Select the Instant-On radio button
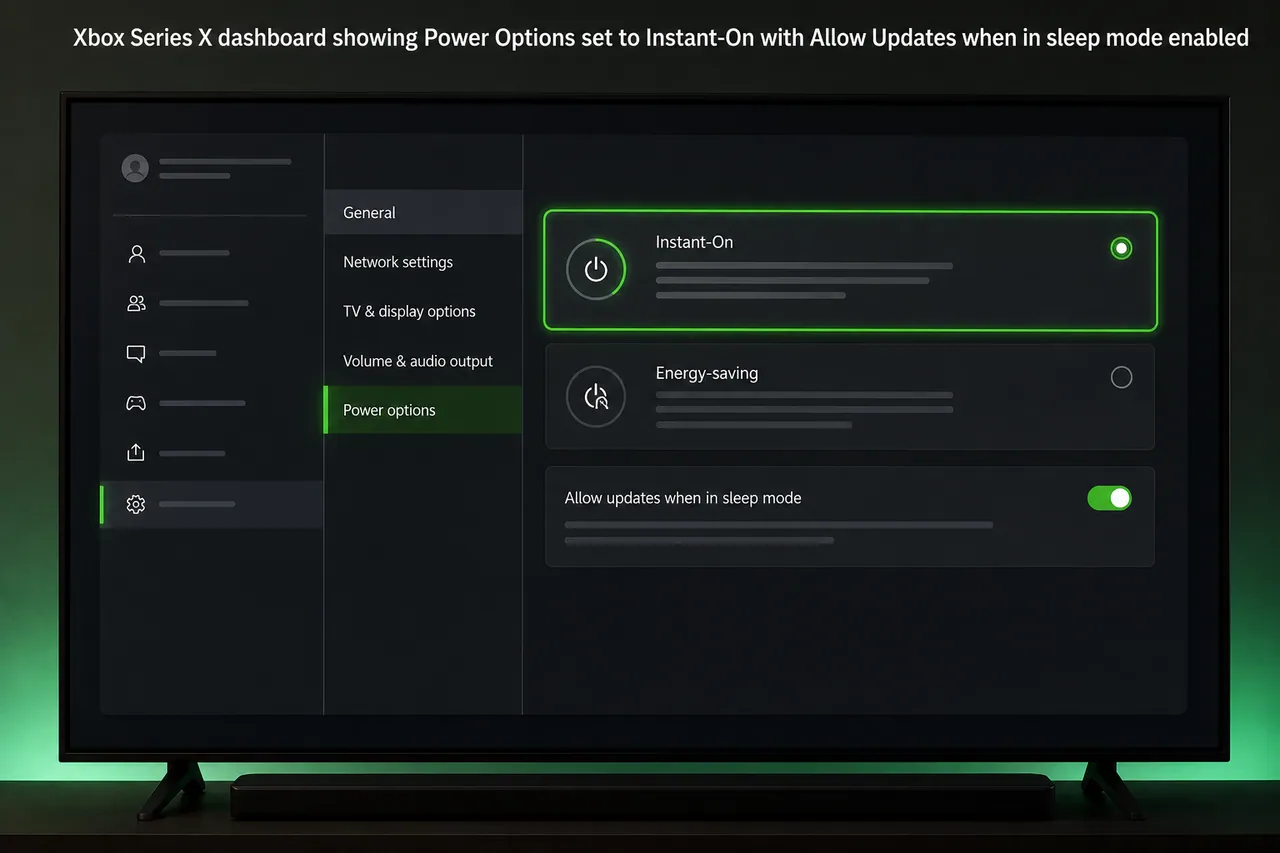 tap(1121, 248)
